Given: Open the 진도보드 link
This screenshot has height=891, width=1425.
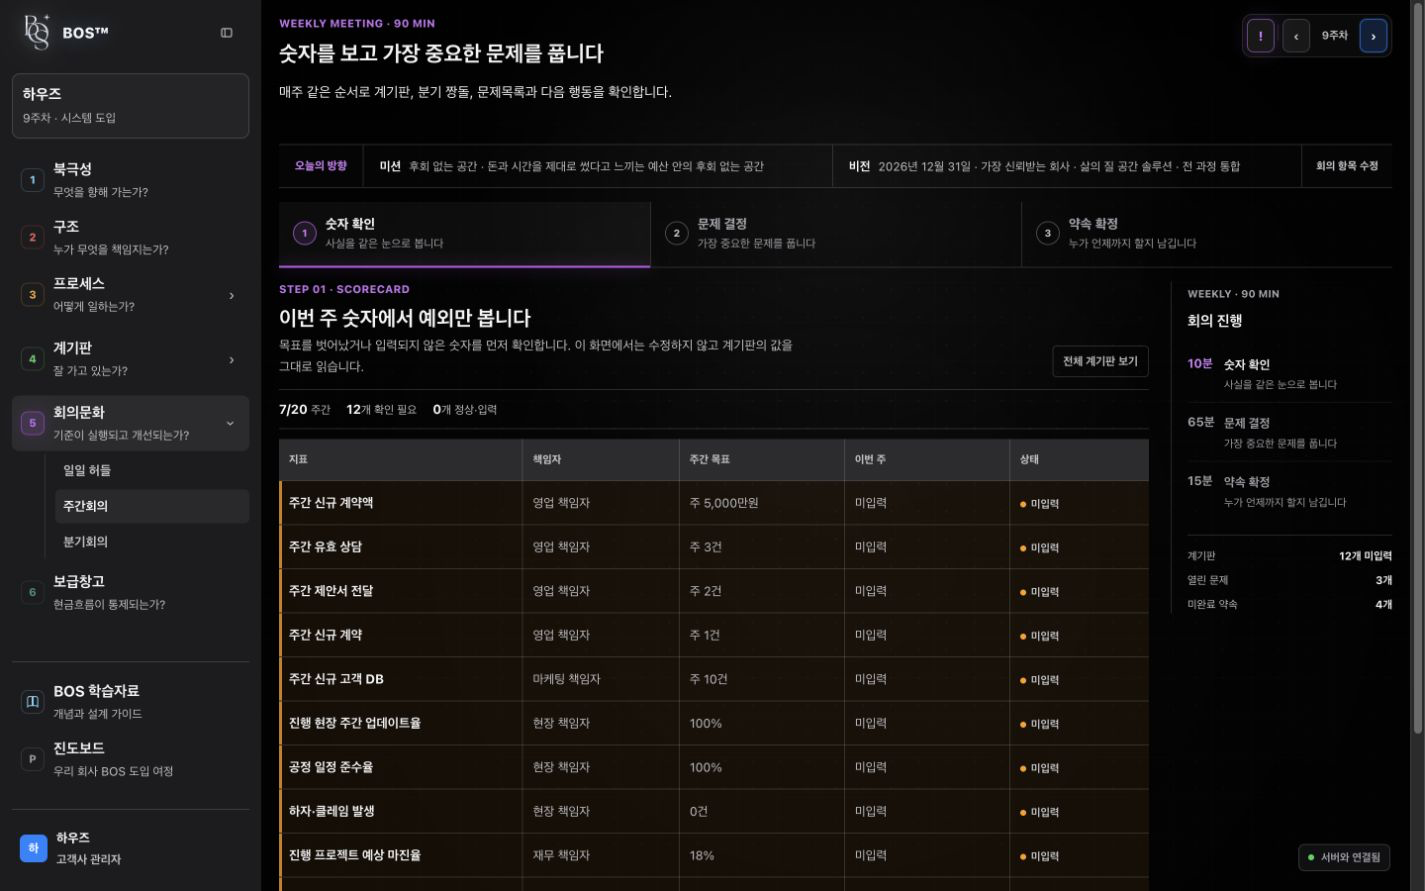Looking at the screenshot, I should [130, 759].
